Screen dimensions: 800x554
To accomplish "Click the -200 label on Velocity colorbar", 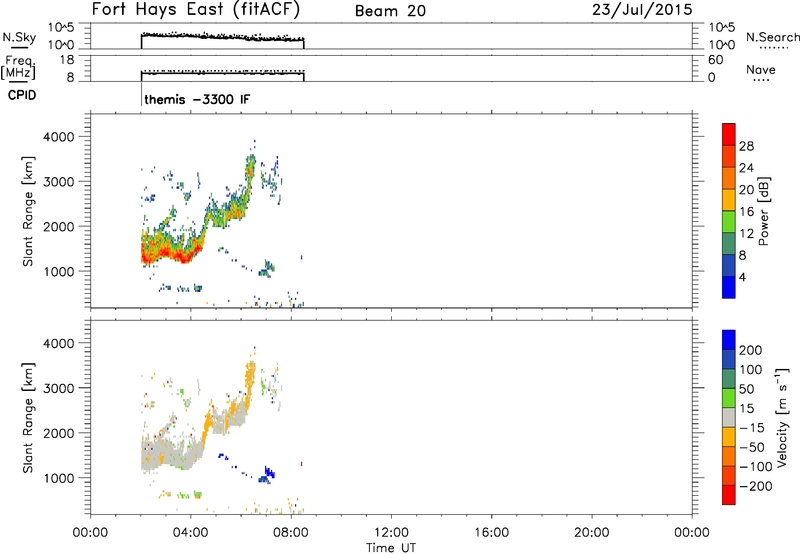I will tap(756, 486).
